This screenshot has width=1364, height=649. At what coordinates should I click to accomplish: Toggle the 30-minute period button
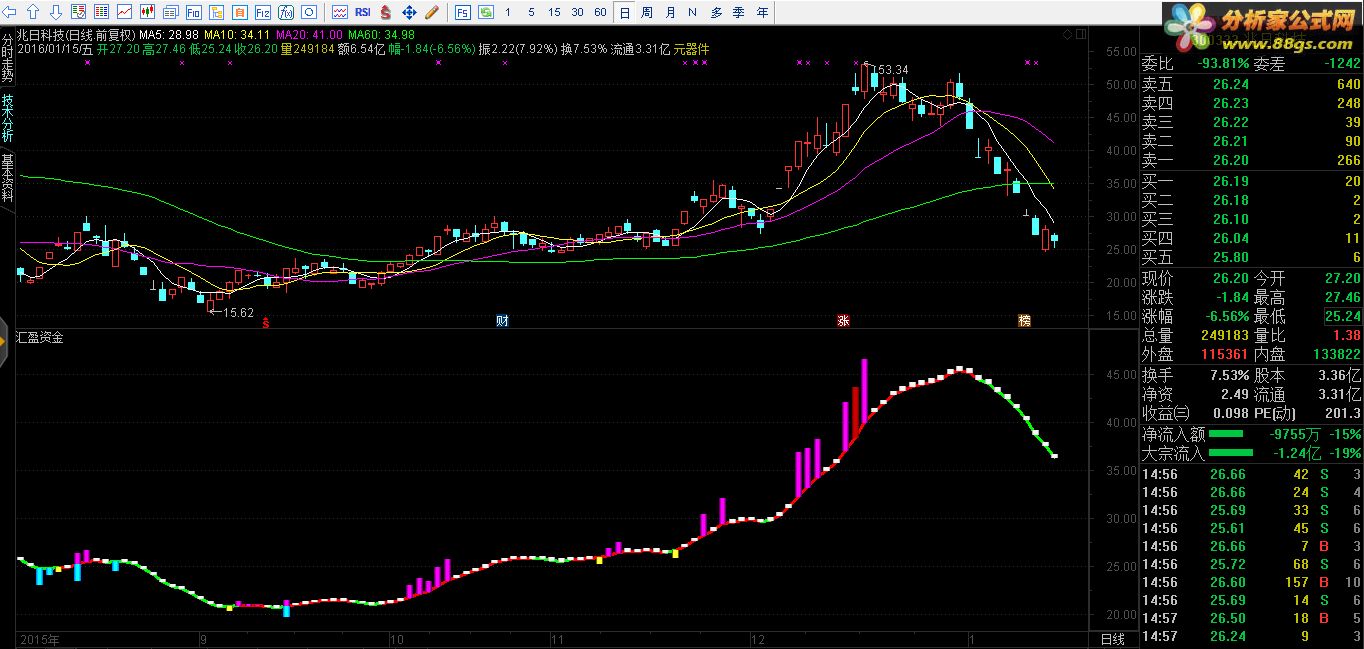577,12
